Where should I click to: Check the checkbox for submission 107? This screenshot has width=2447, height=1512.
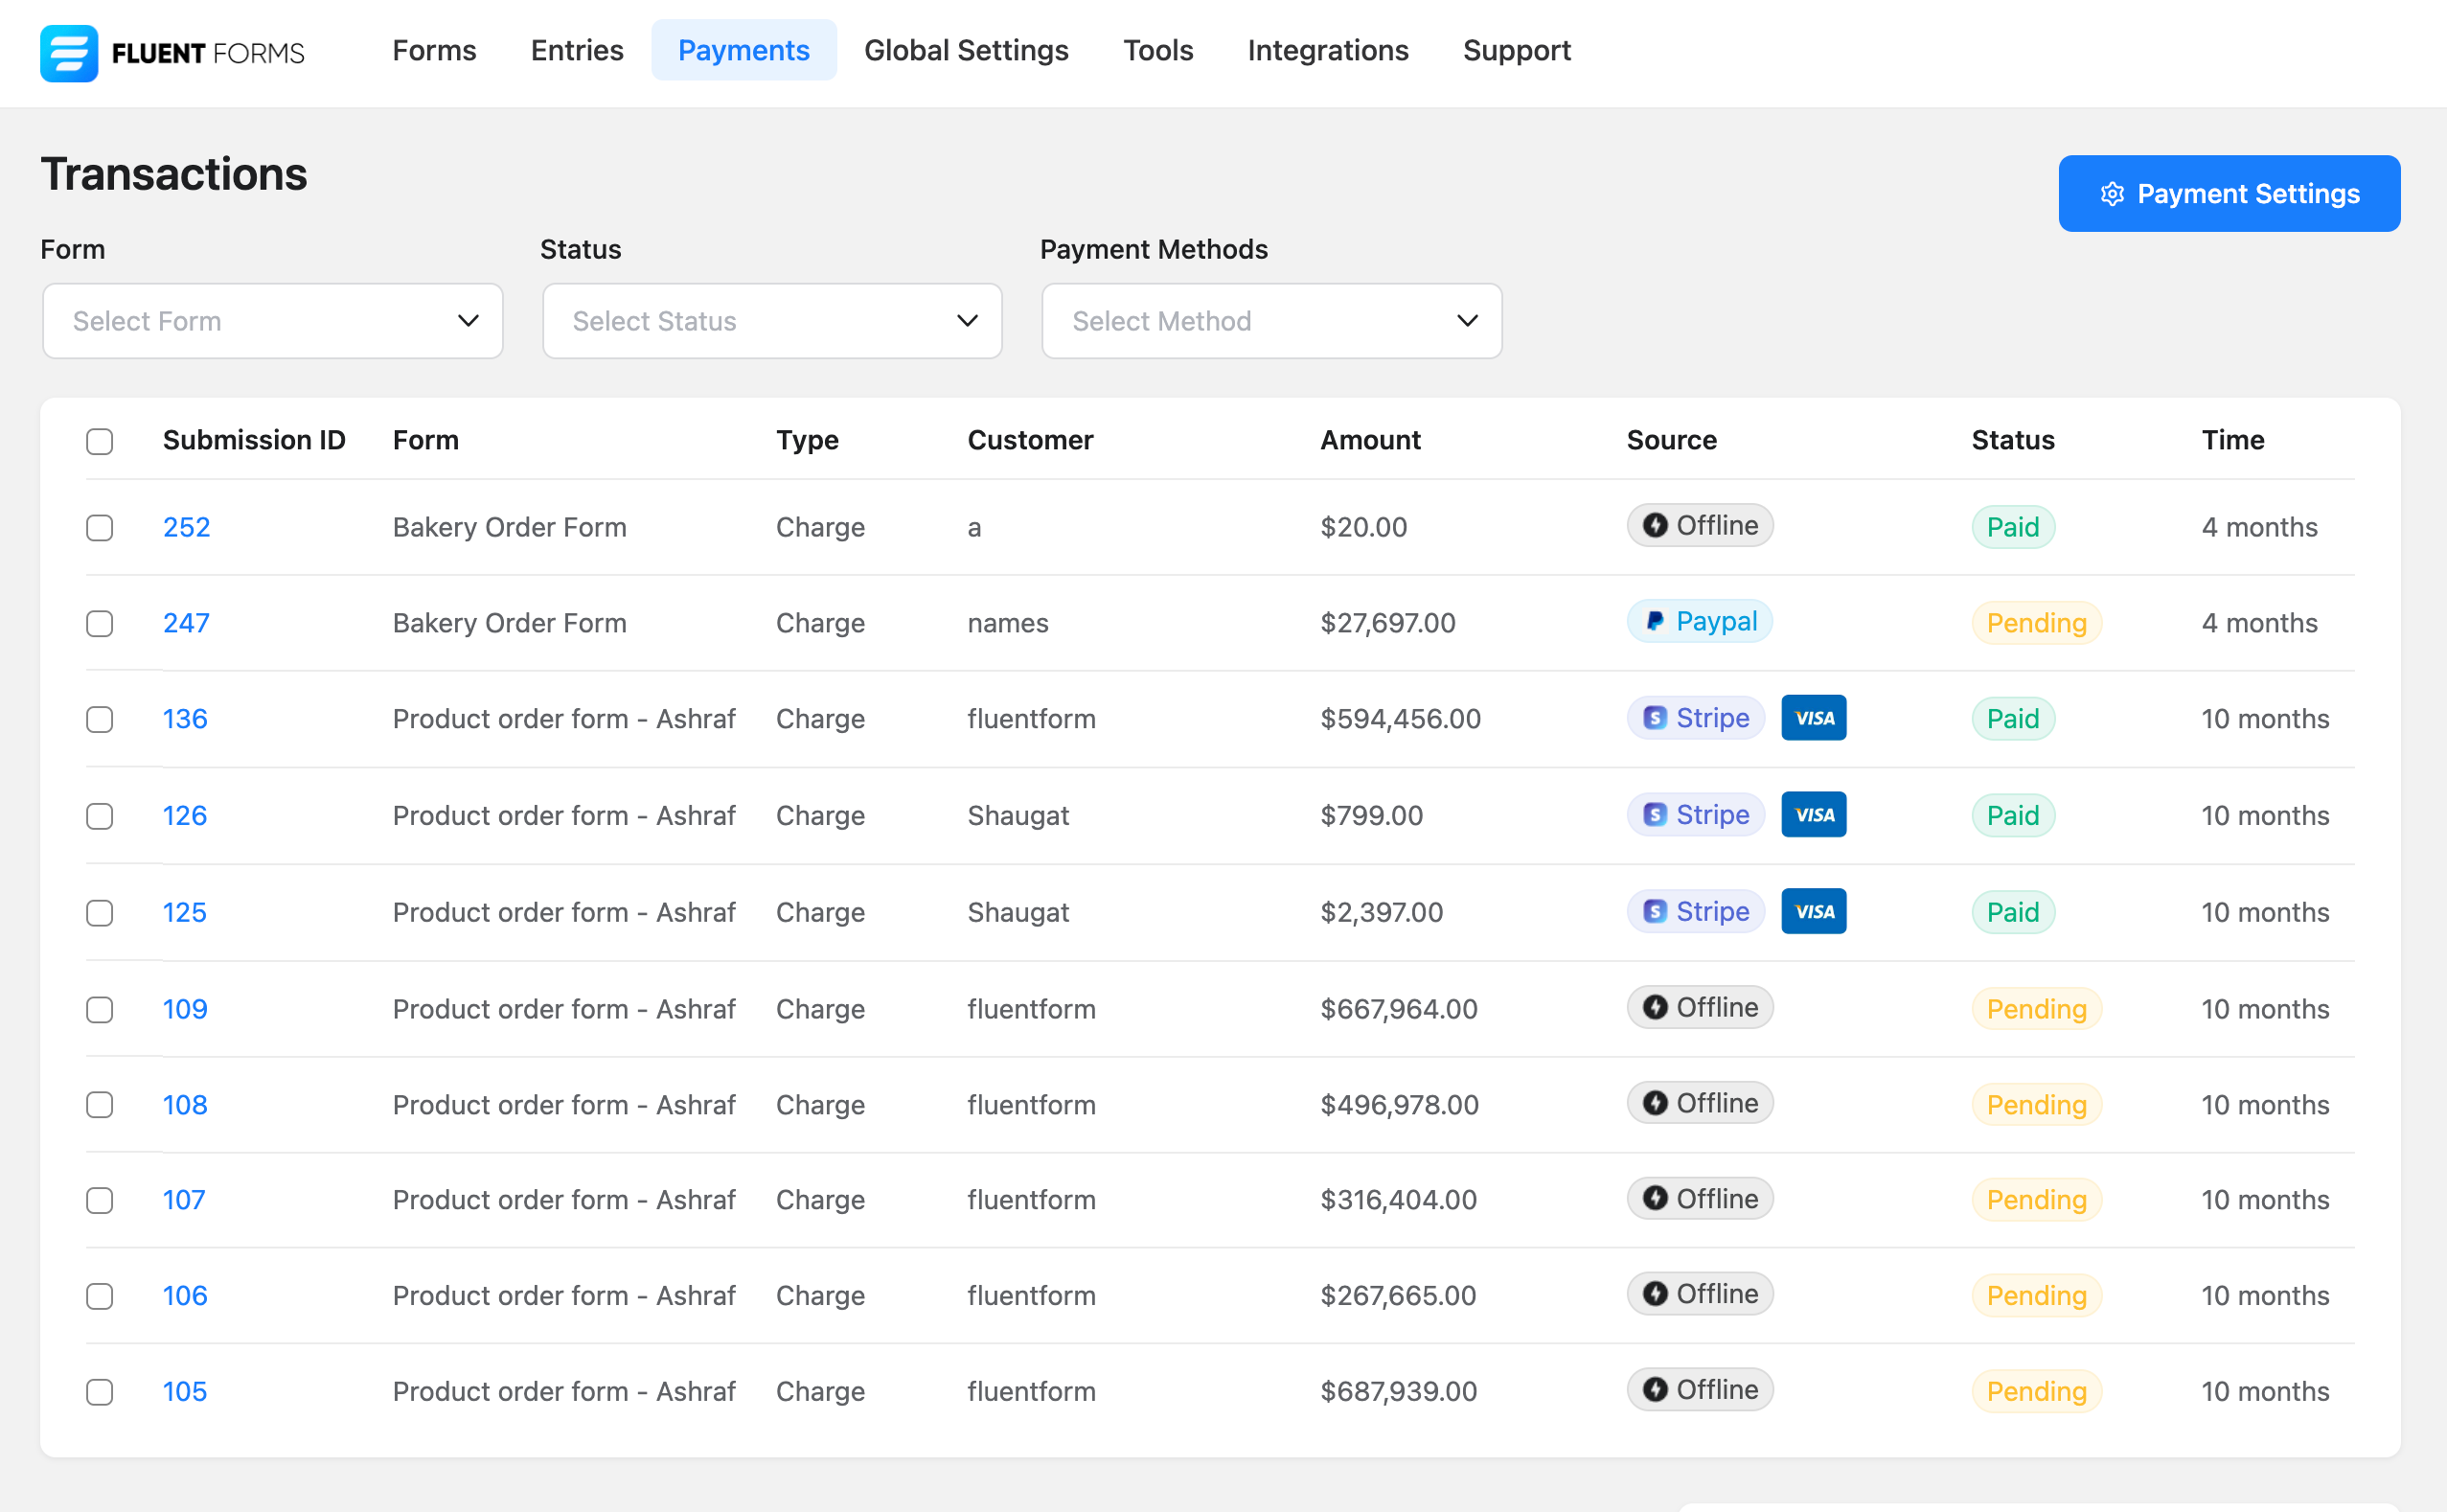[99, 1200]
